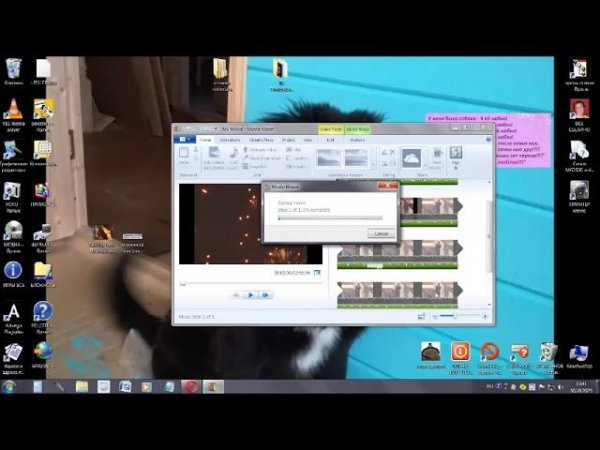Click Snapshot in the Add group
The image size is (600, 450).
click(255, 166)
